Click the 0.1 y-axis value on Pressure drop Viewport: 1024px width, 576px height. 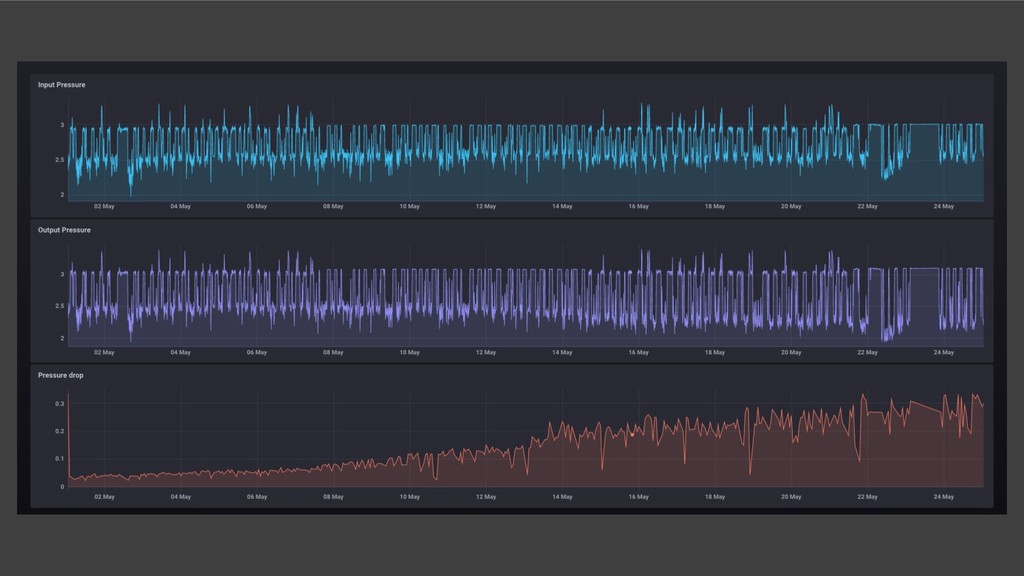pos(60,459)
